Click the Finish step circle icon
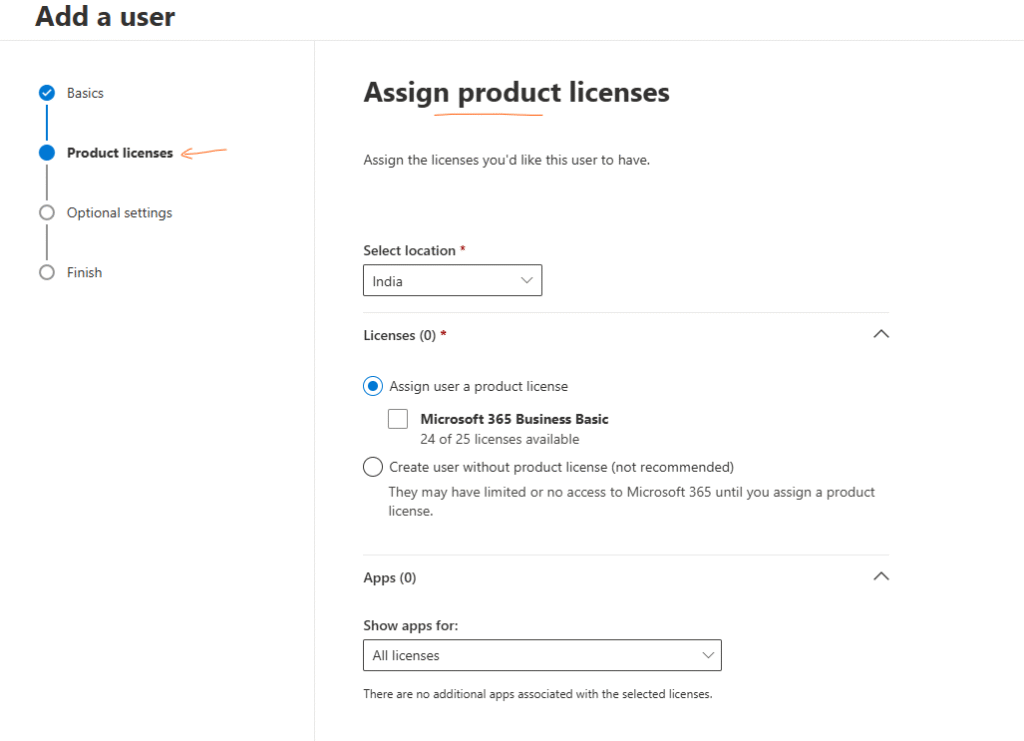This screenshot has width=1024, height=741. (x=46, y=273)
